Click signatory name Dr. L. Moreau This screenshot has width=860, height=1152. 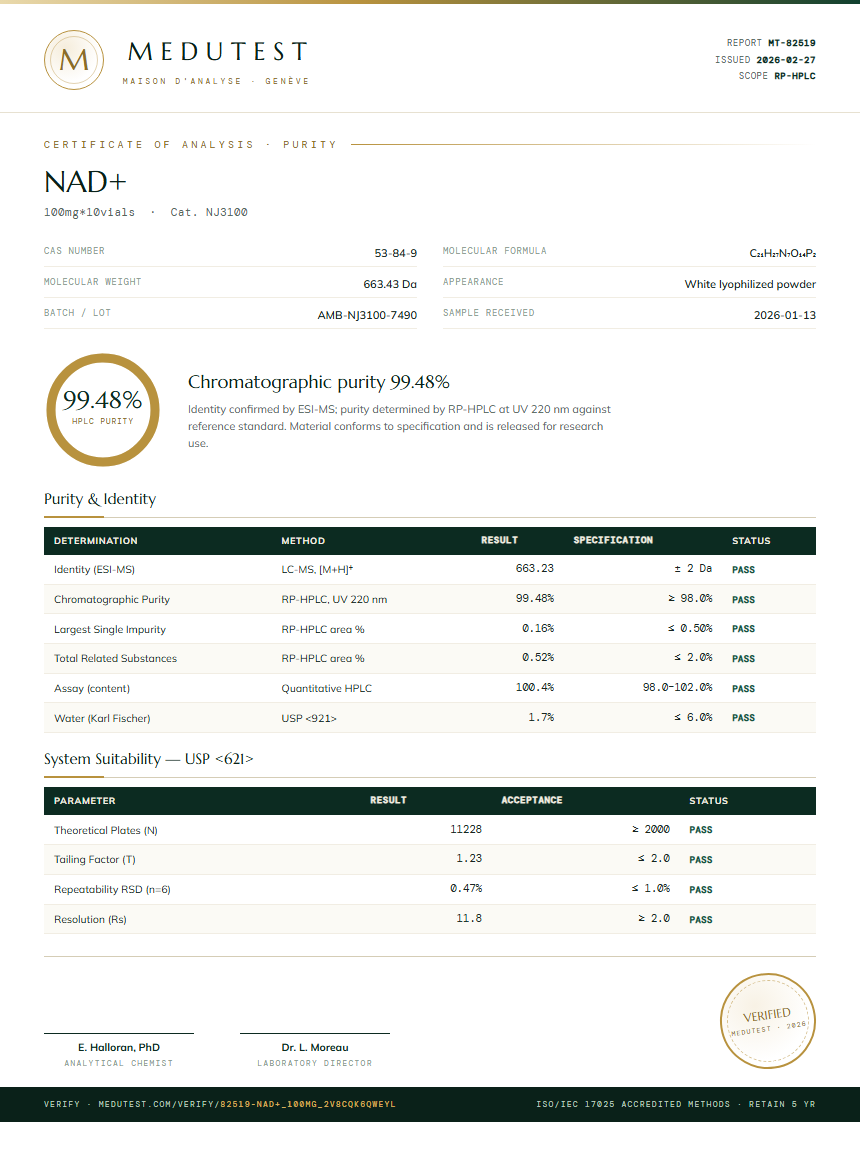(315, 1048)
